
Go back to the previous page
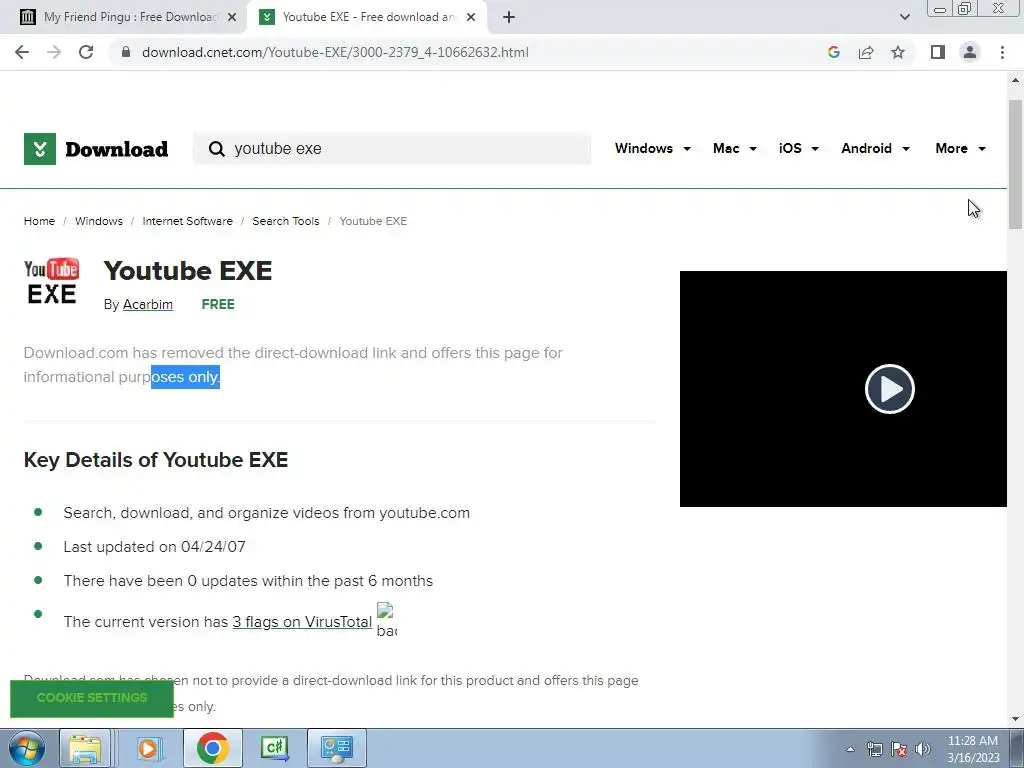click(x=22, y=52)
